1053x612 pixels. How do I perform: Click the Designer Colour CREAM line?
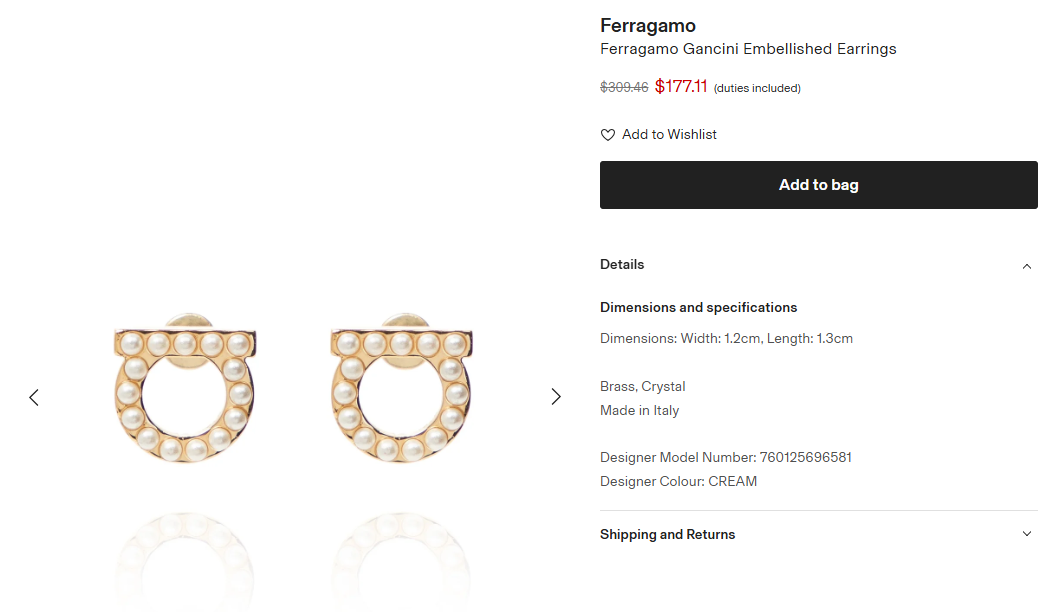click(678, 482)
